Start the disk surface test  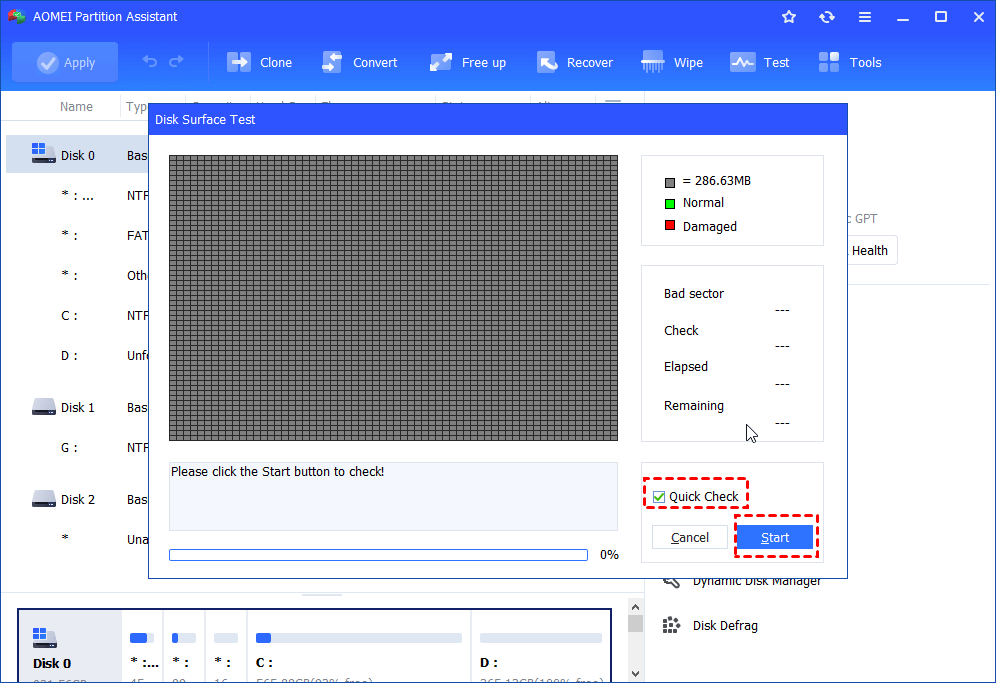(775, 537)
